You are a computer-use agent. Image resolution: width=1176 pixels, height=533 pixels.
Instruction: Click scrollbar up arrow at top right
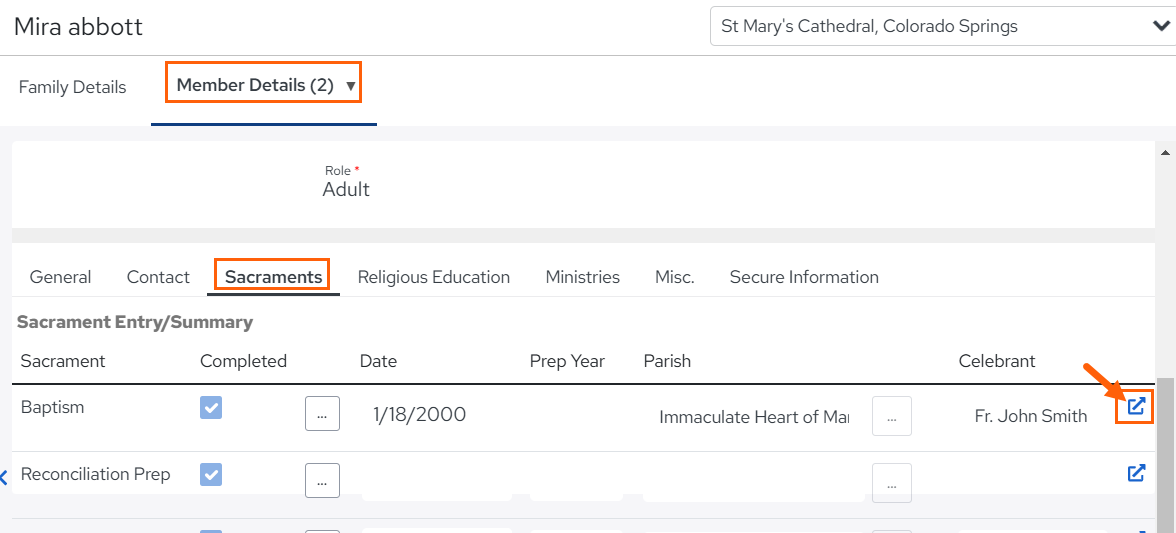coord(1166,153)
